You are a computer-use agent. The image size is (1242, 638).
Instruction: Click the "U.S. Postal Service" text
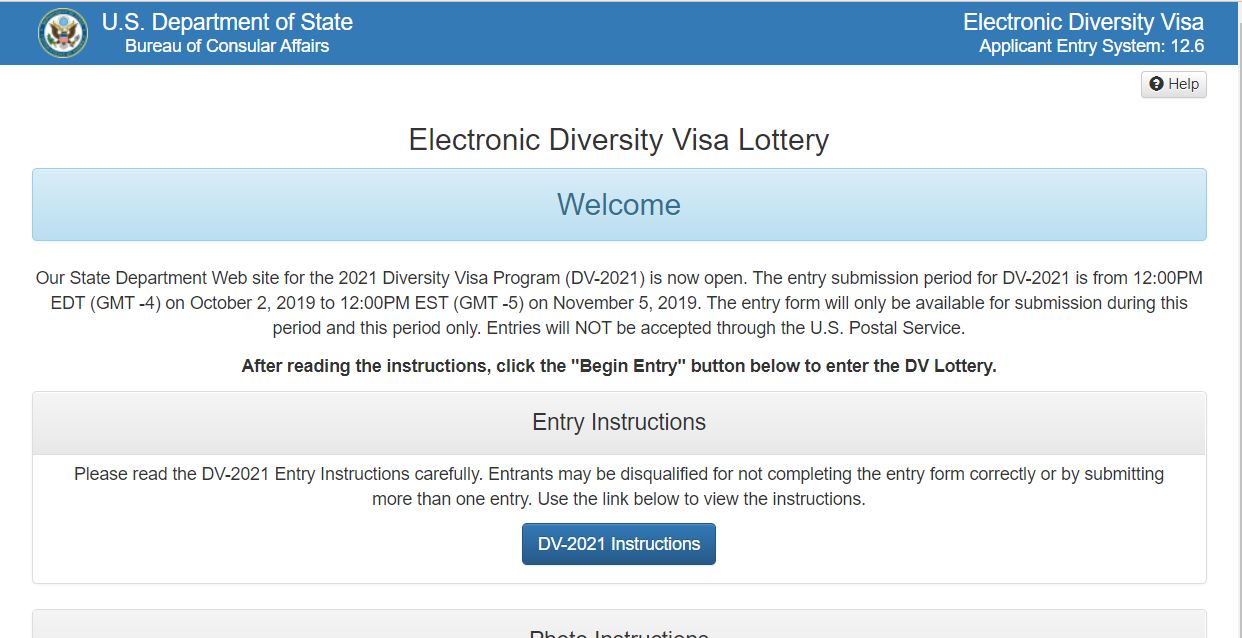coord(892,328)
